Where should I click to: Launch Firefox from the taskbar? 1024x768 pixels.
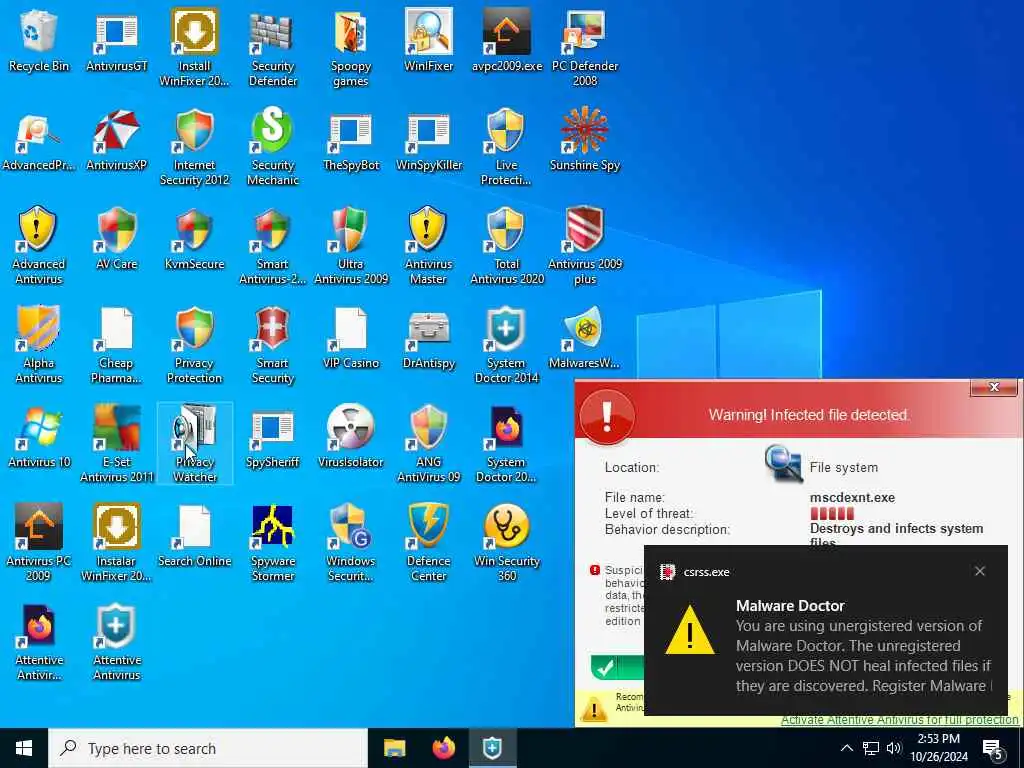(443, 748)
